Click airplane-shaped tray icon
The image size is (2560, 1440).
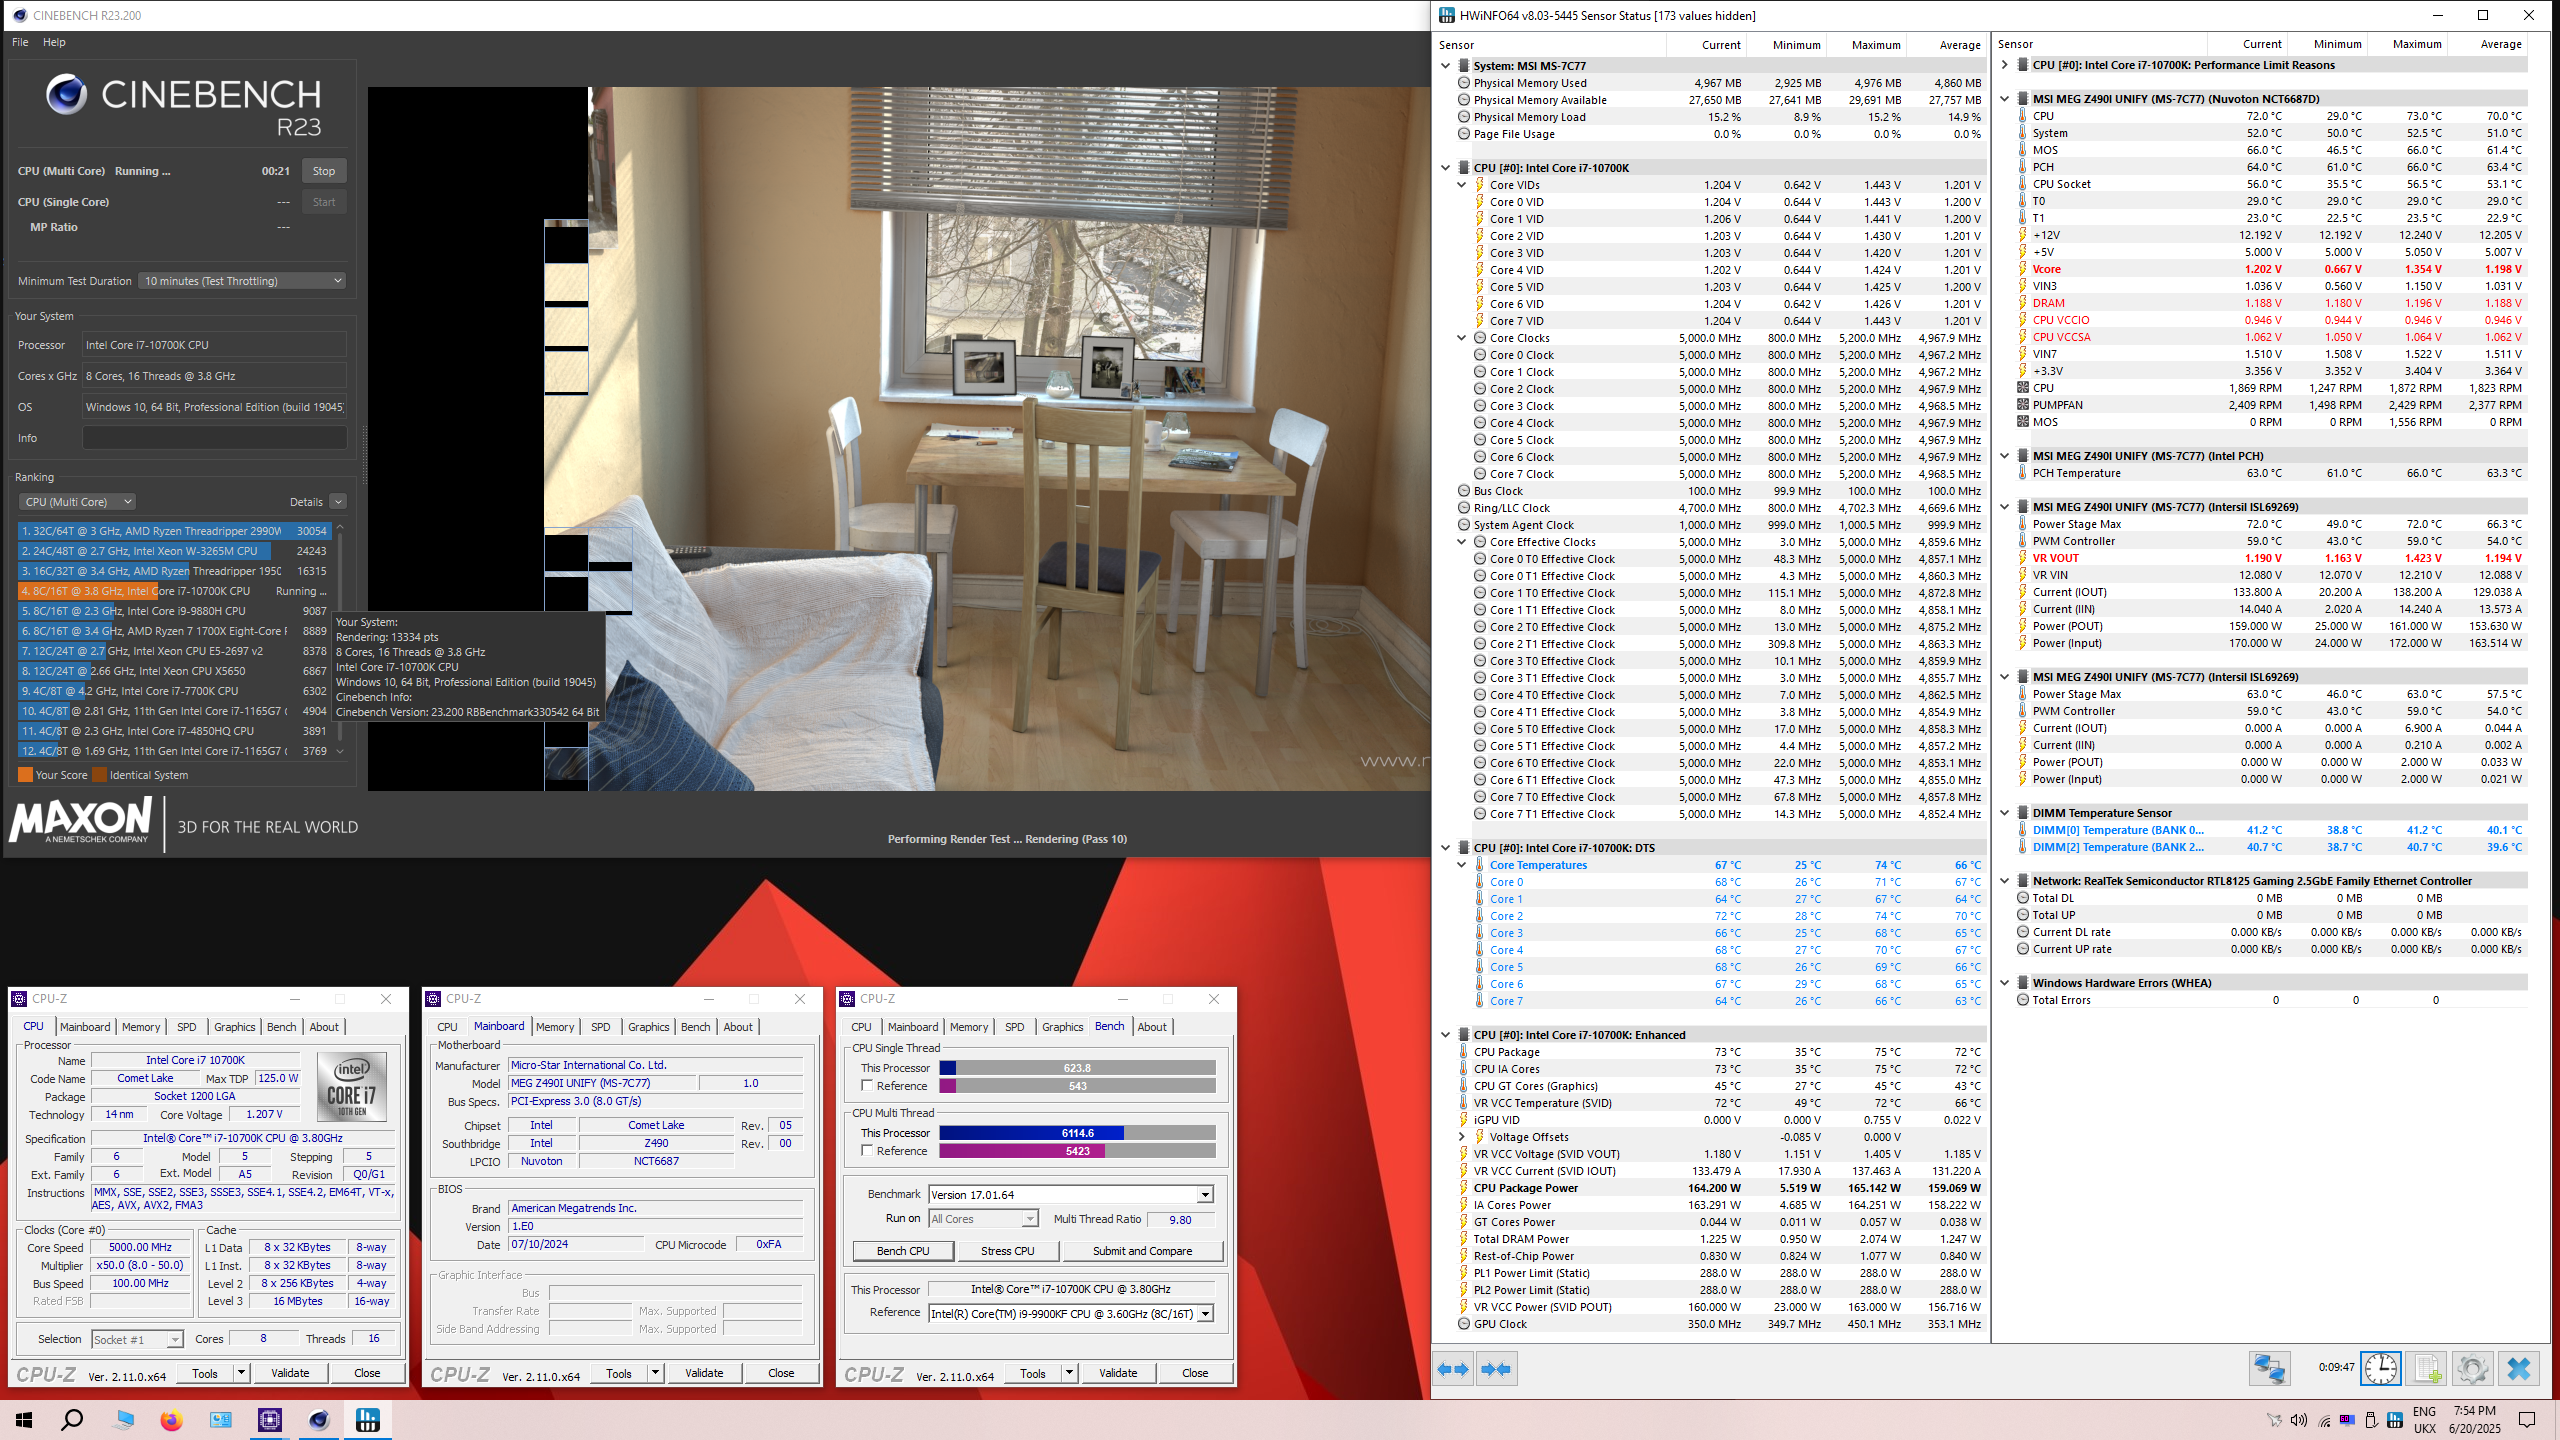click(x=2274, y=1420)
